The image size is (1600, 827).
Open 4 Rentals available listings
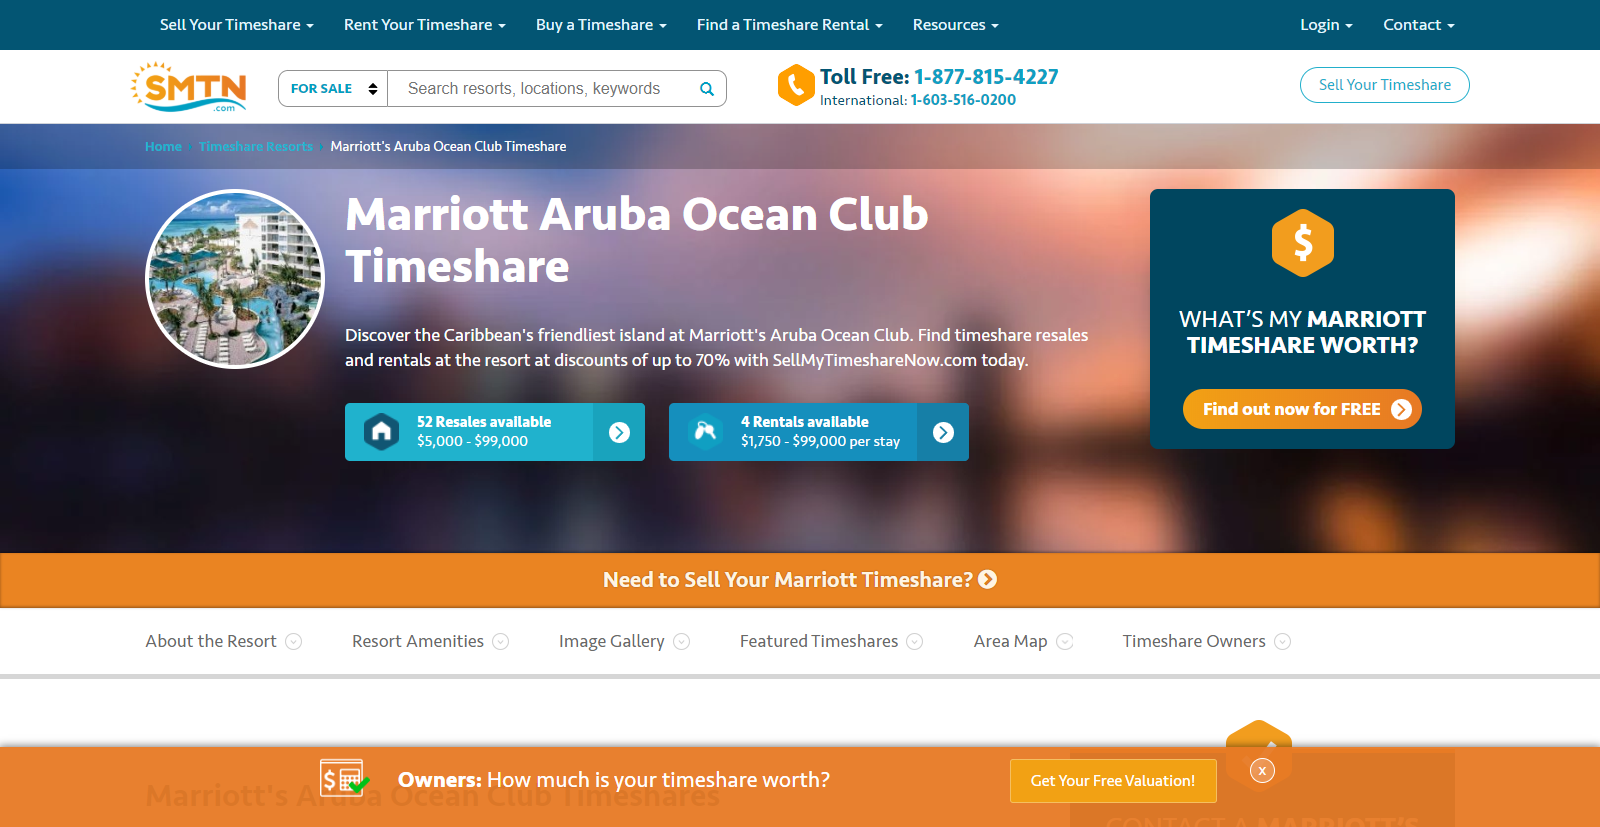point(819,432)
